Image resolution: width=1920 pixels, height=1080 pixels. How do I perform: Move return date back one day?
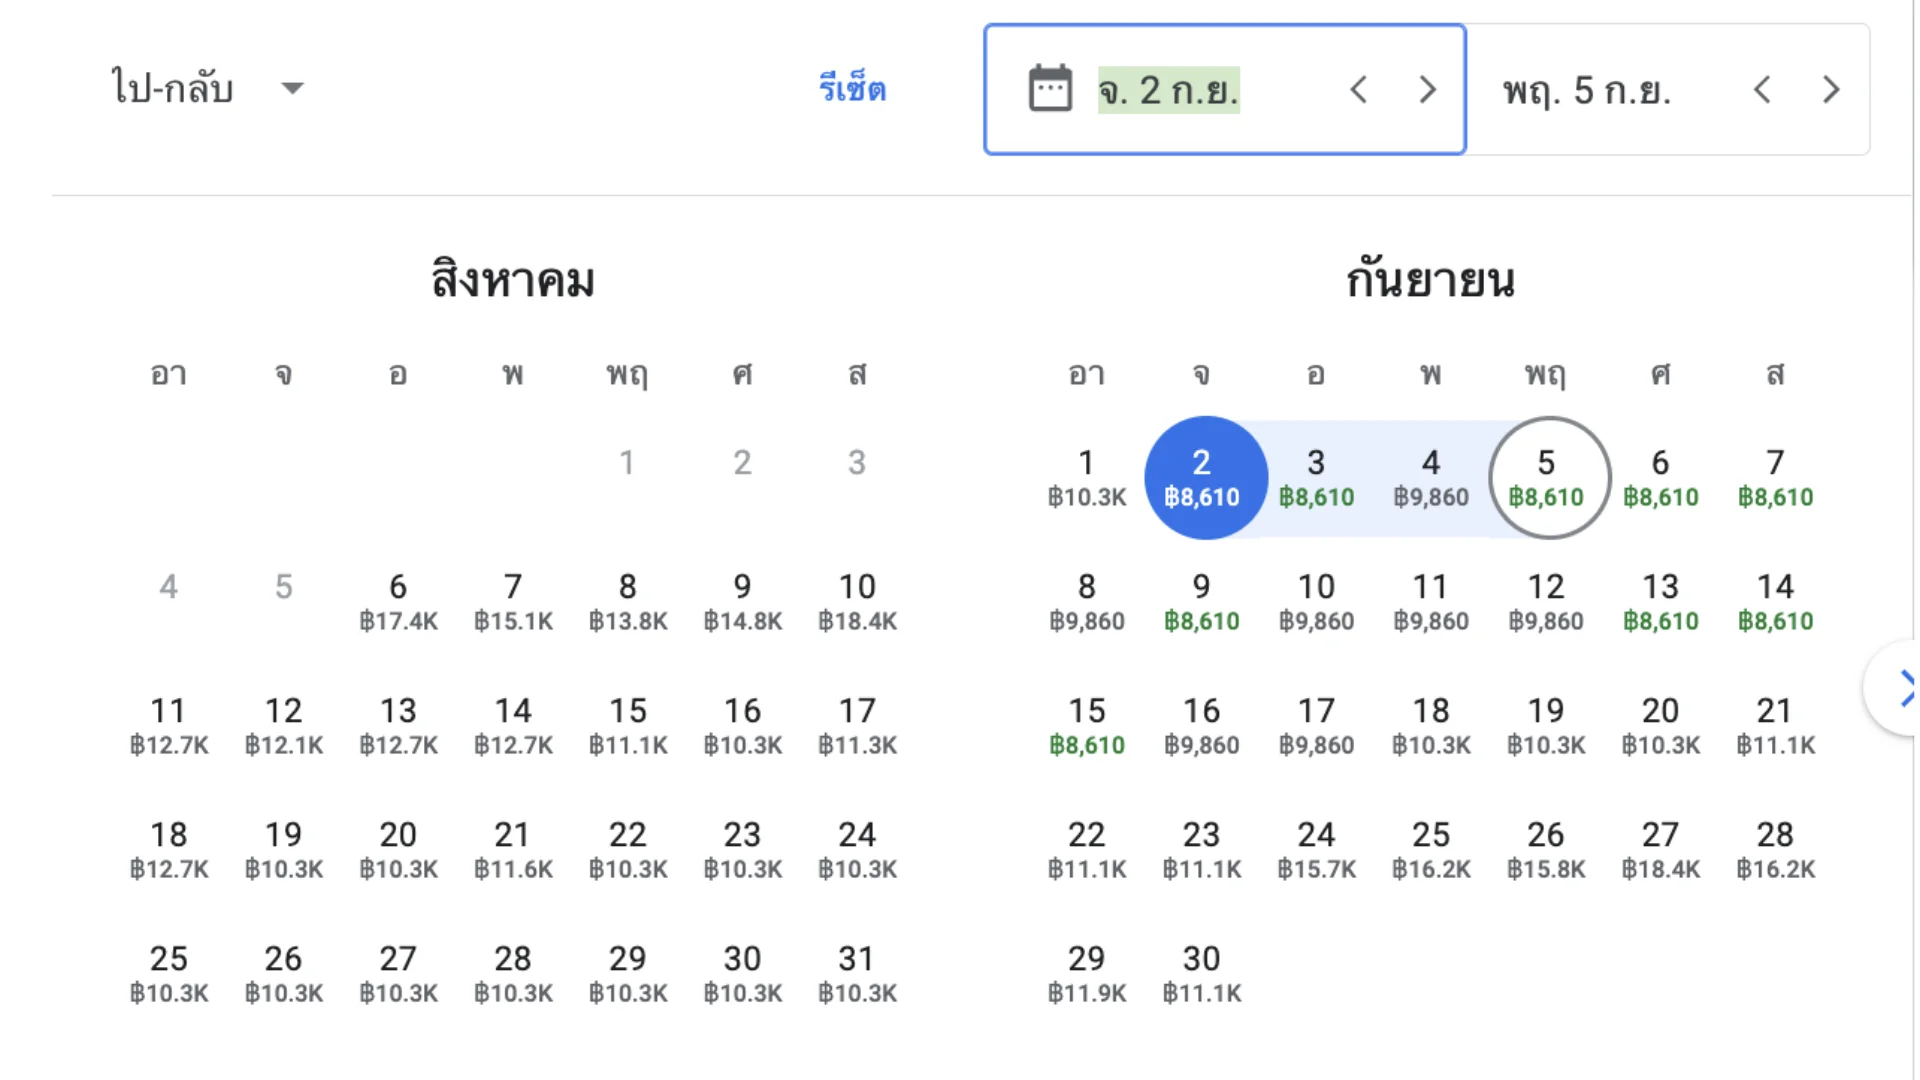click(x=1762, y=90)
